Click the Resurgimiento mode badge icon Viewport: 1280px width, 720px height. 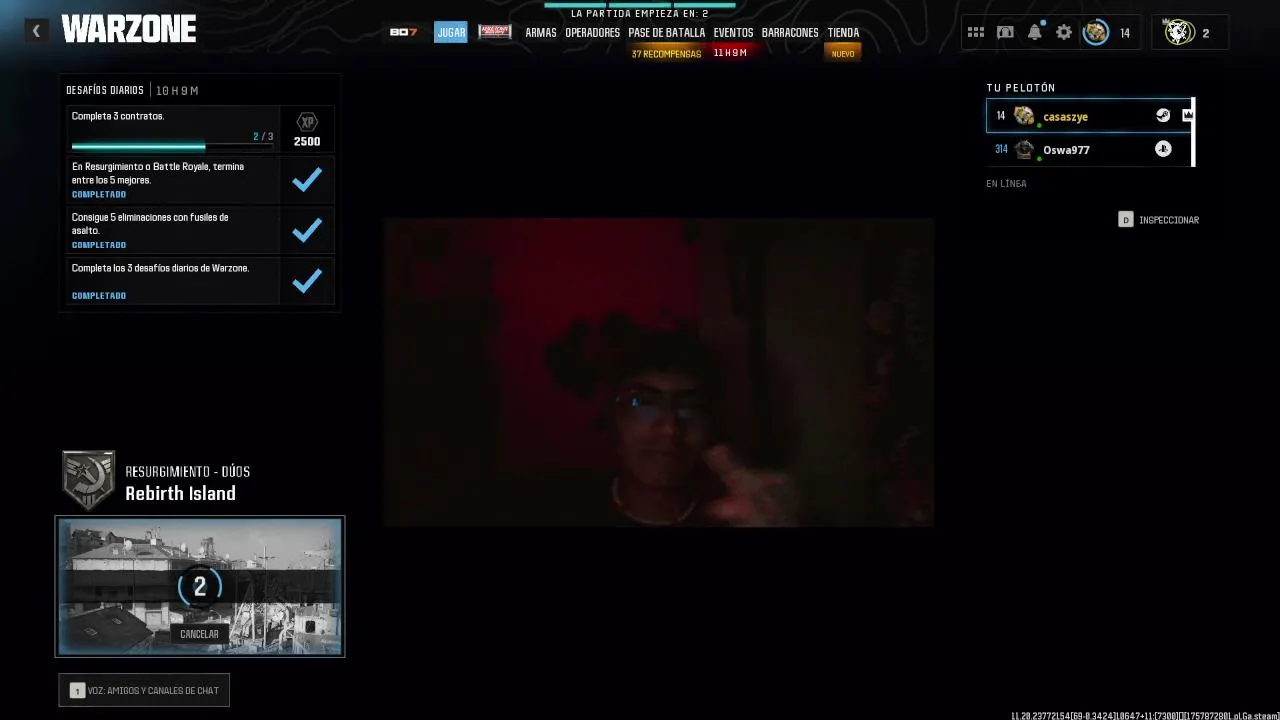pos(88,479)
